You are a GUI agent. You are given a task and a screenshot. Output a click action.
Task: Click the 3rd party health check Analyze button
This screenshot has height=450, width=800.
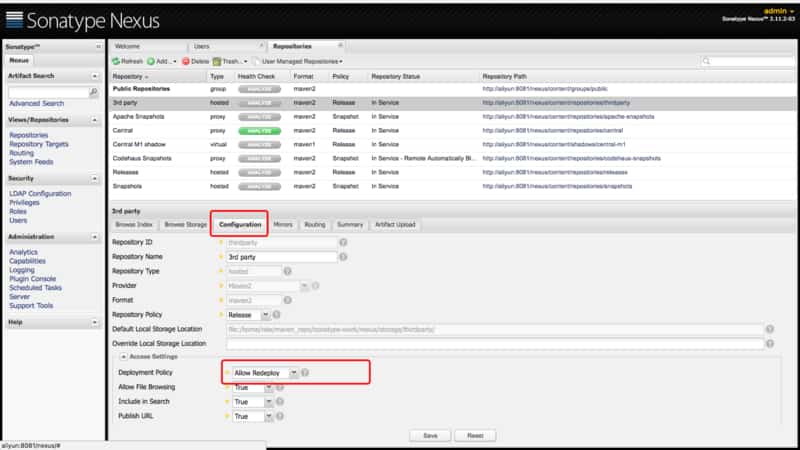coord(259,103)
